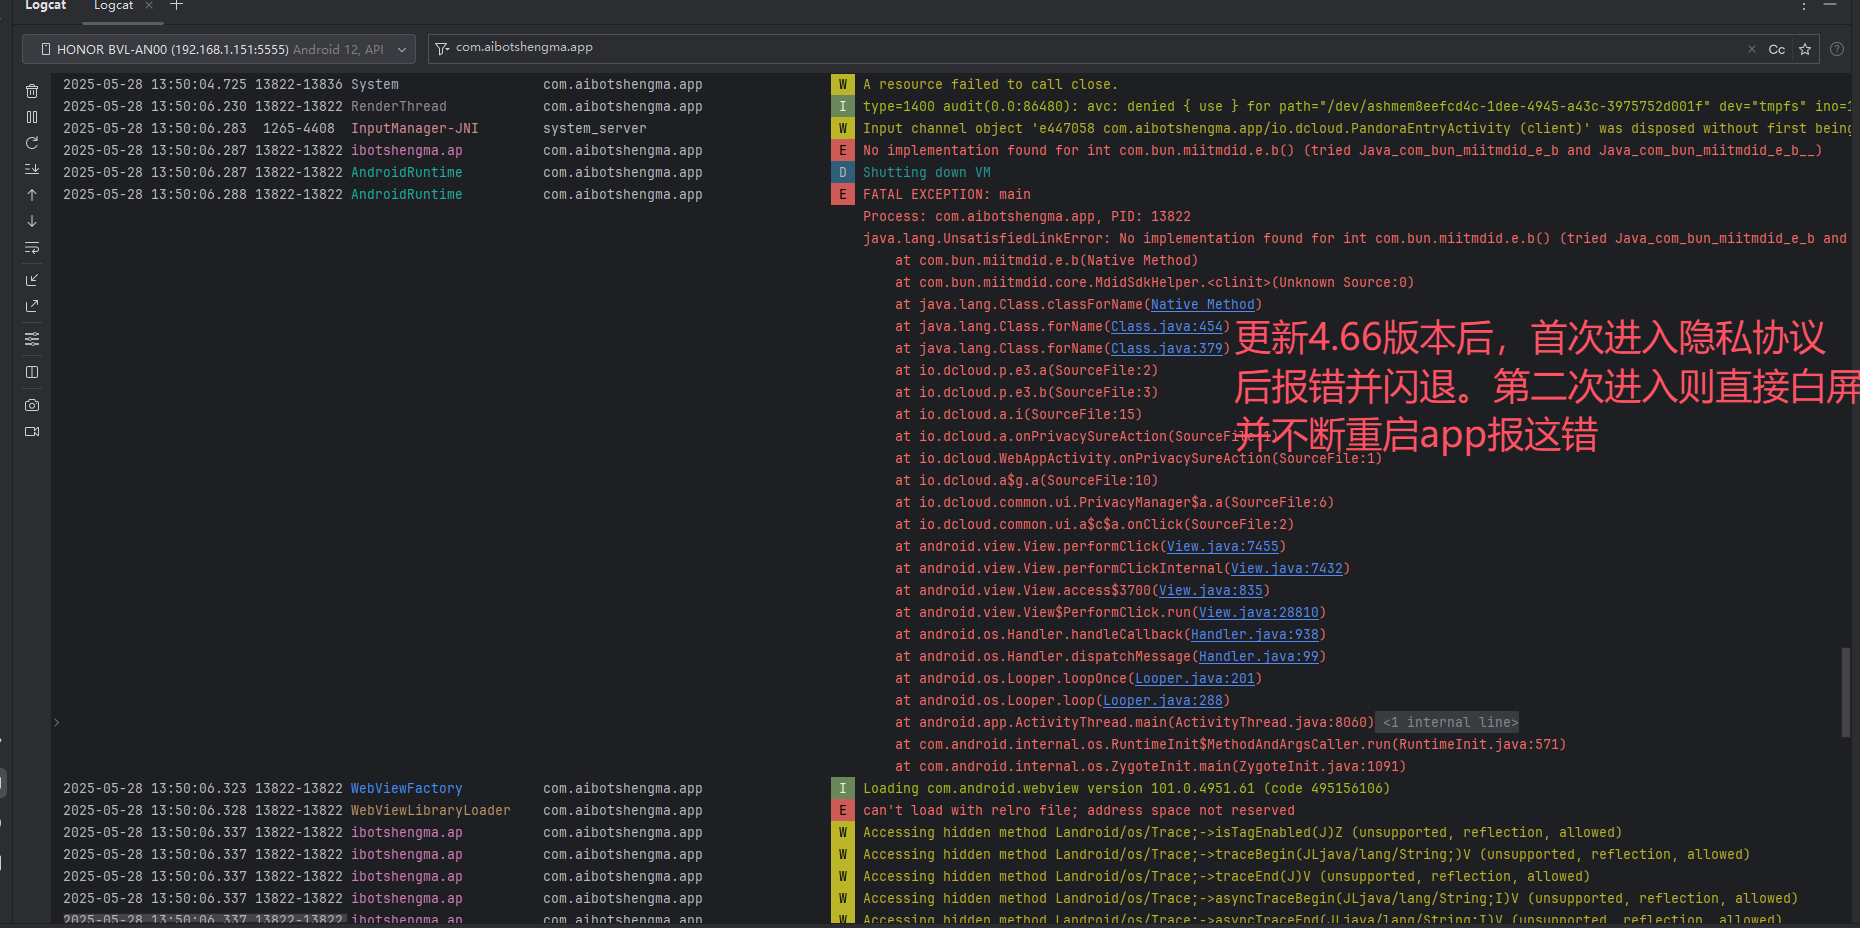Click the 'at io.dcloud.a.i(SourceFile:15)' line
Viewport: 1860px width, 928px height.
coord(1018,414)
